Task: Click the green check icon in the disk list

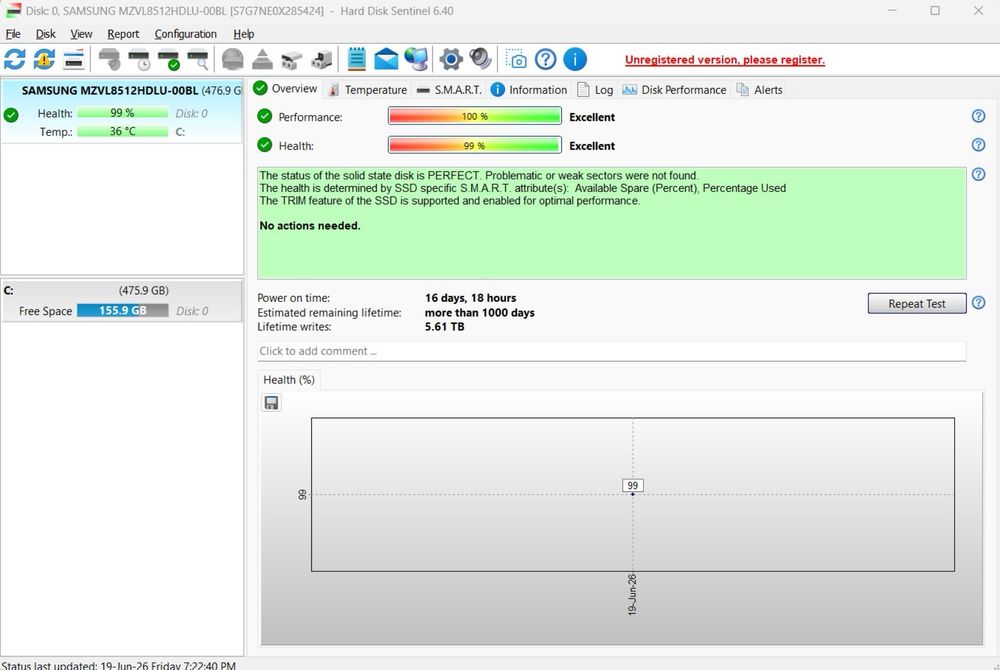Action: (11, 115)
